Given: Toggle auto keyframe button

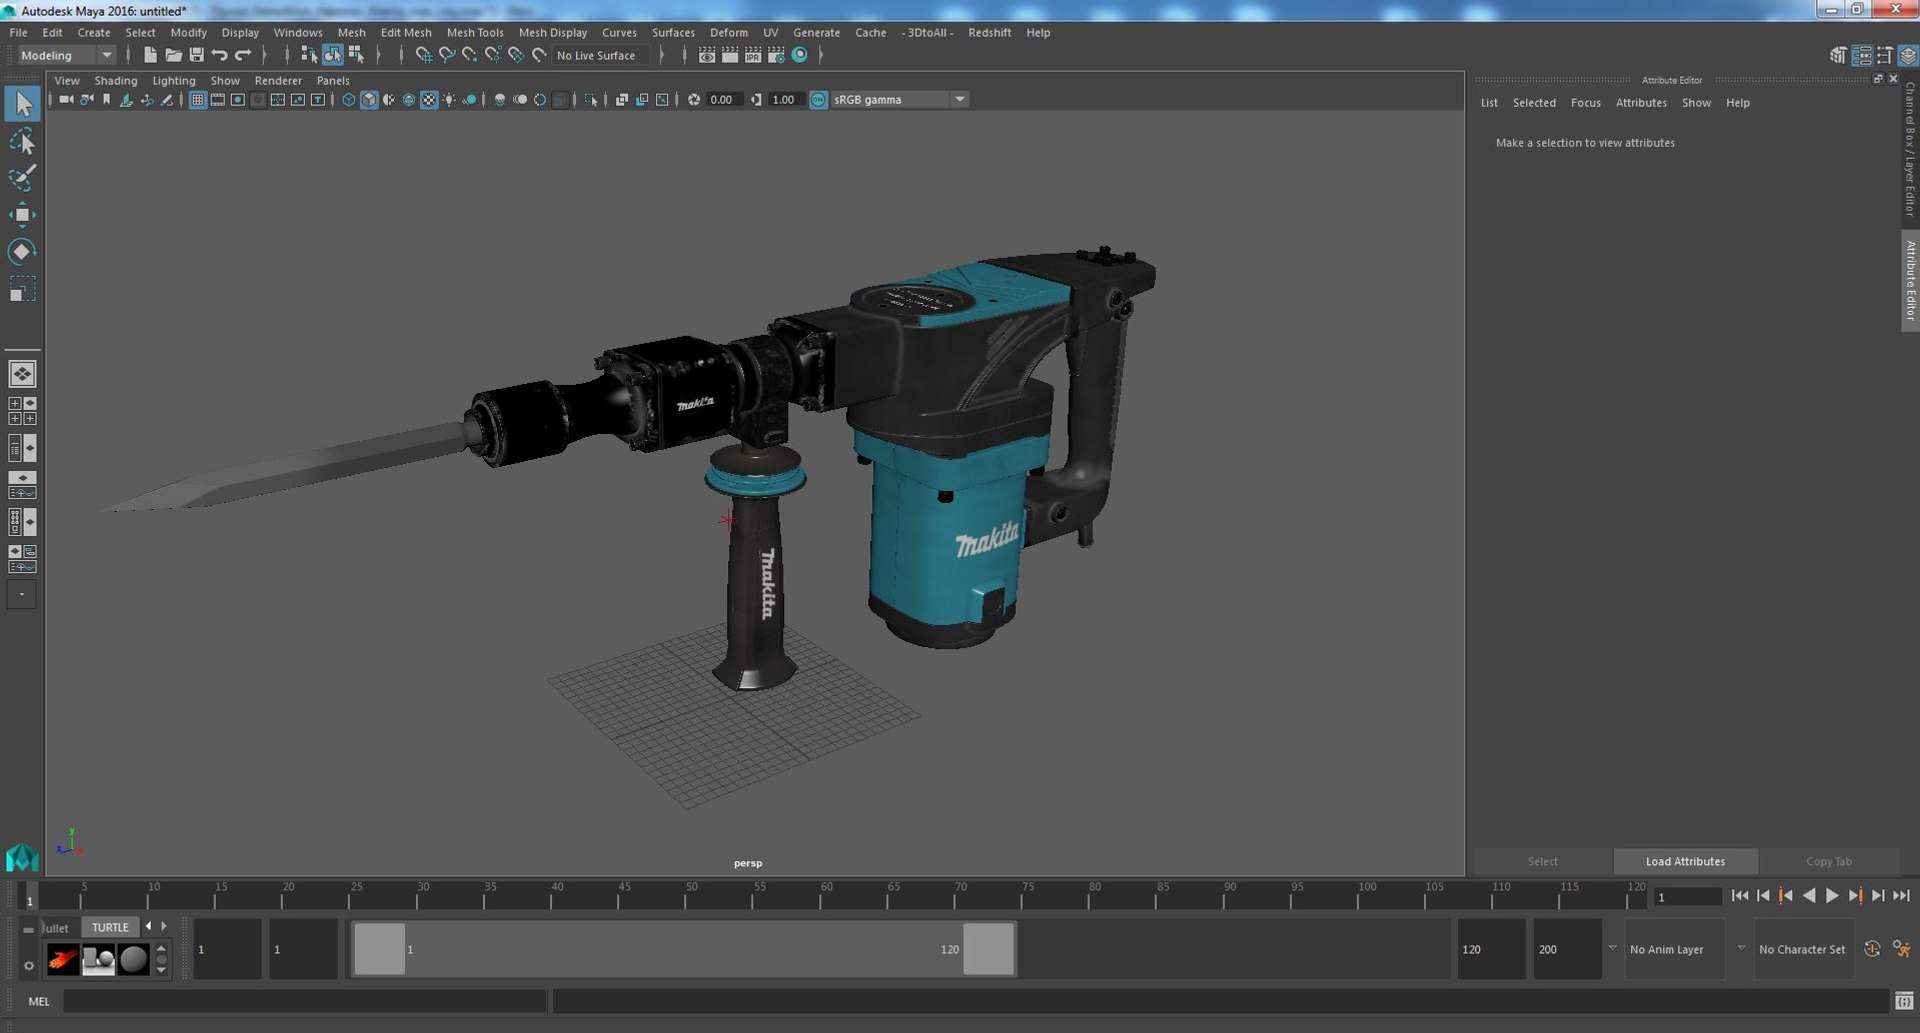Looking at the screenshot, I should [1872, 949].
